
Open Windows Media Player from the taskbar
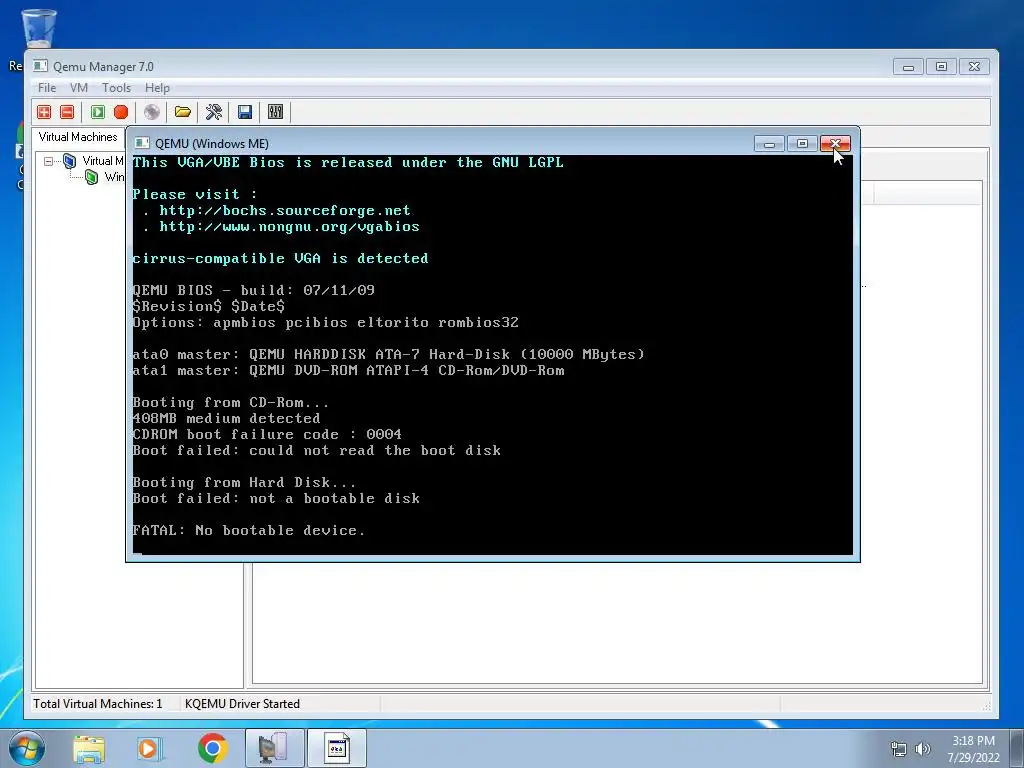[x=149, y=748]
